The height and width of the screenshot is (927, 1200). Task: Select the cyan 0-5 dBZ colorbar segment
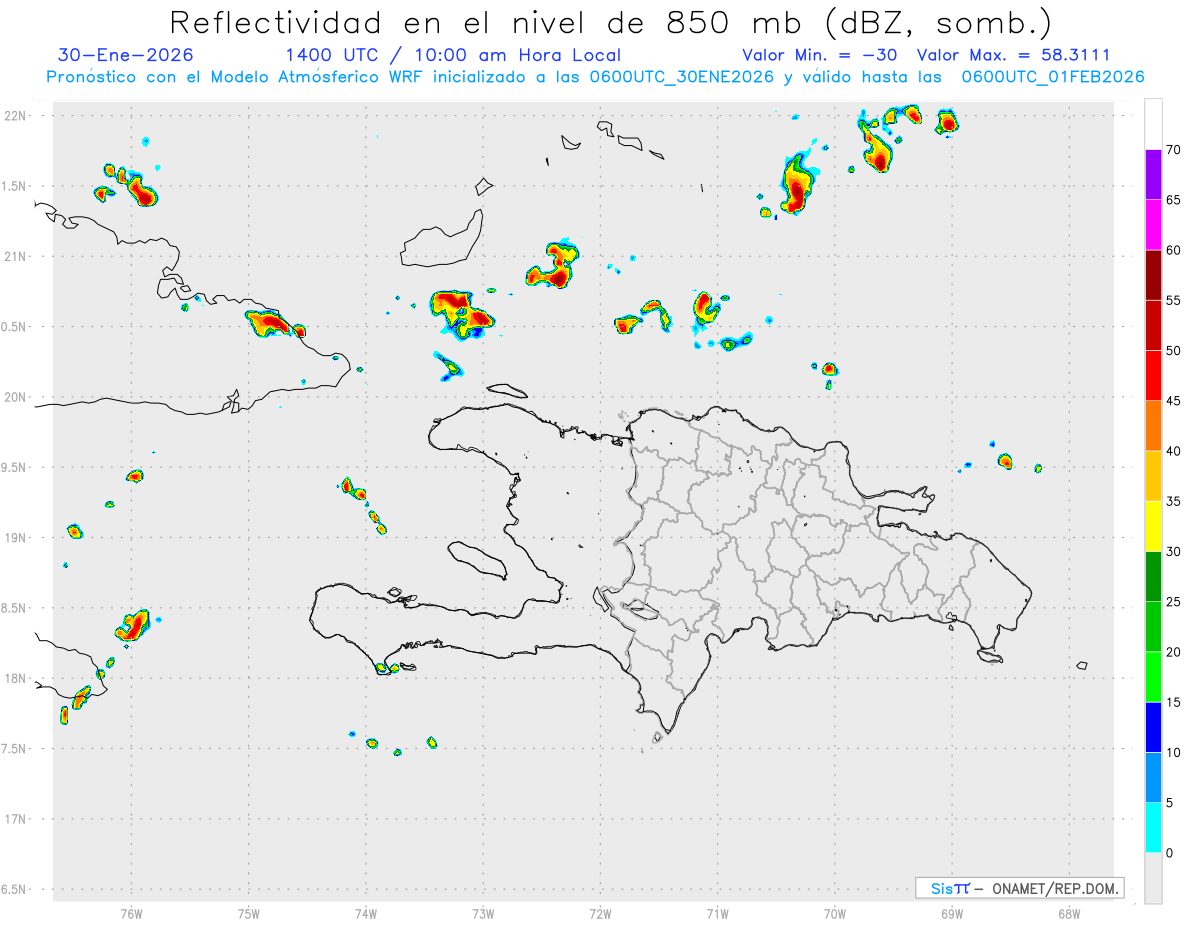1153,828
